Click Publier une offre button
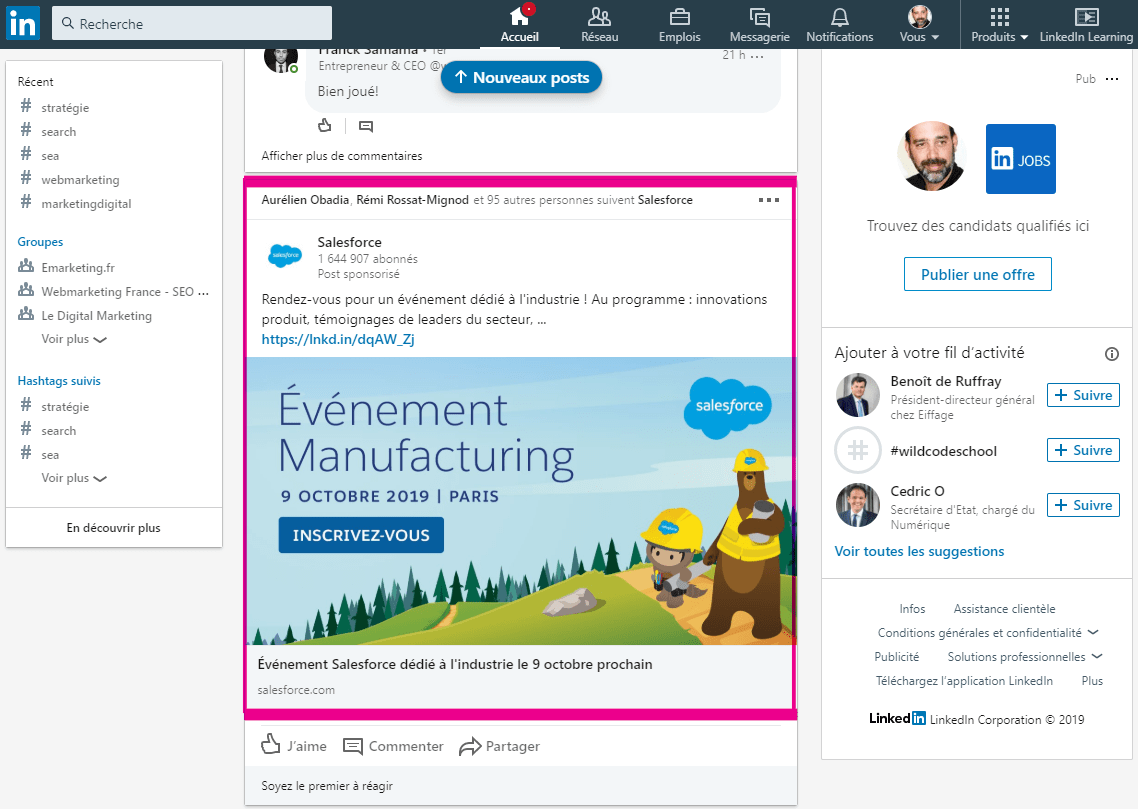 click(x=978, y=274)
